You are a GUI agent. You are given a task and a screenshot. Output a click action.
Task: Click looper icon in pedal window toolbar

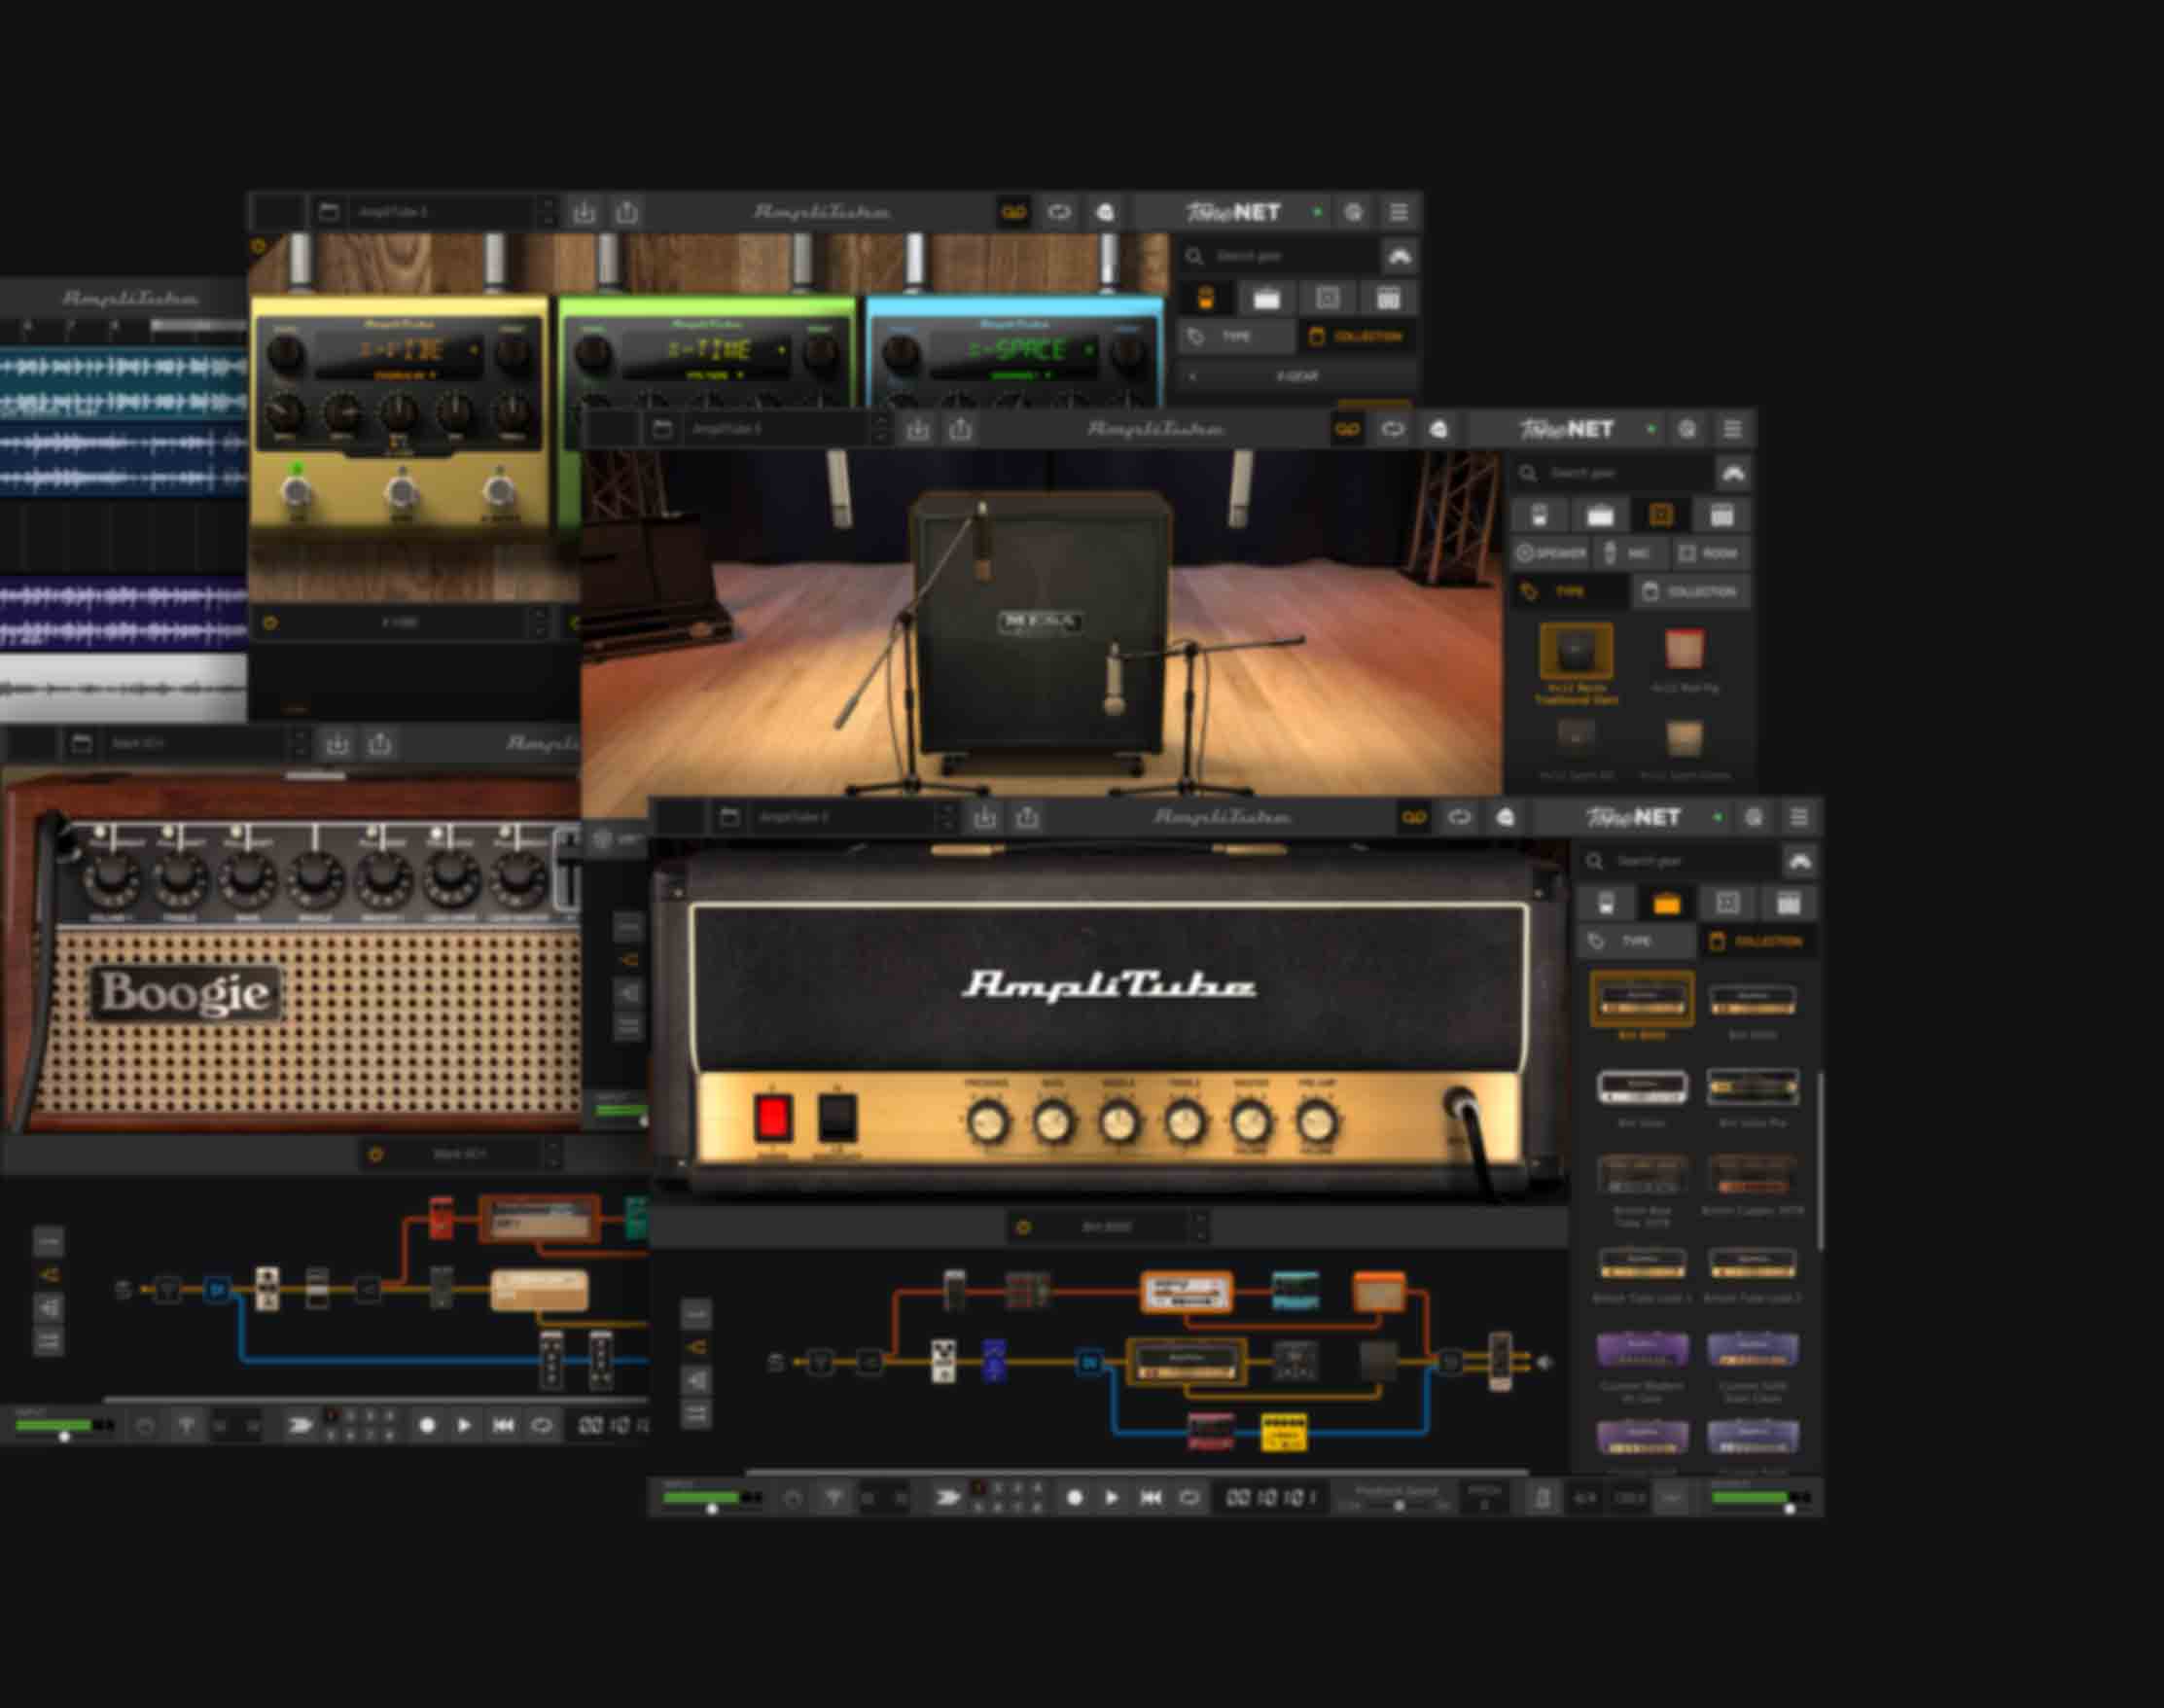pos(1013,212)
